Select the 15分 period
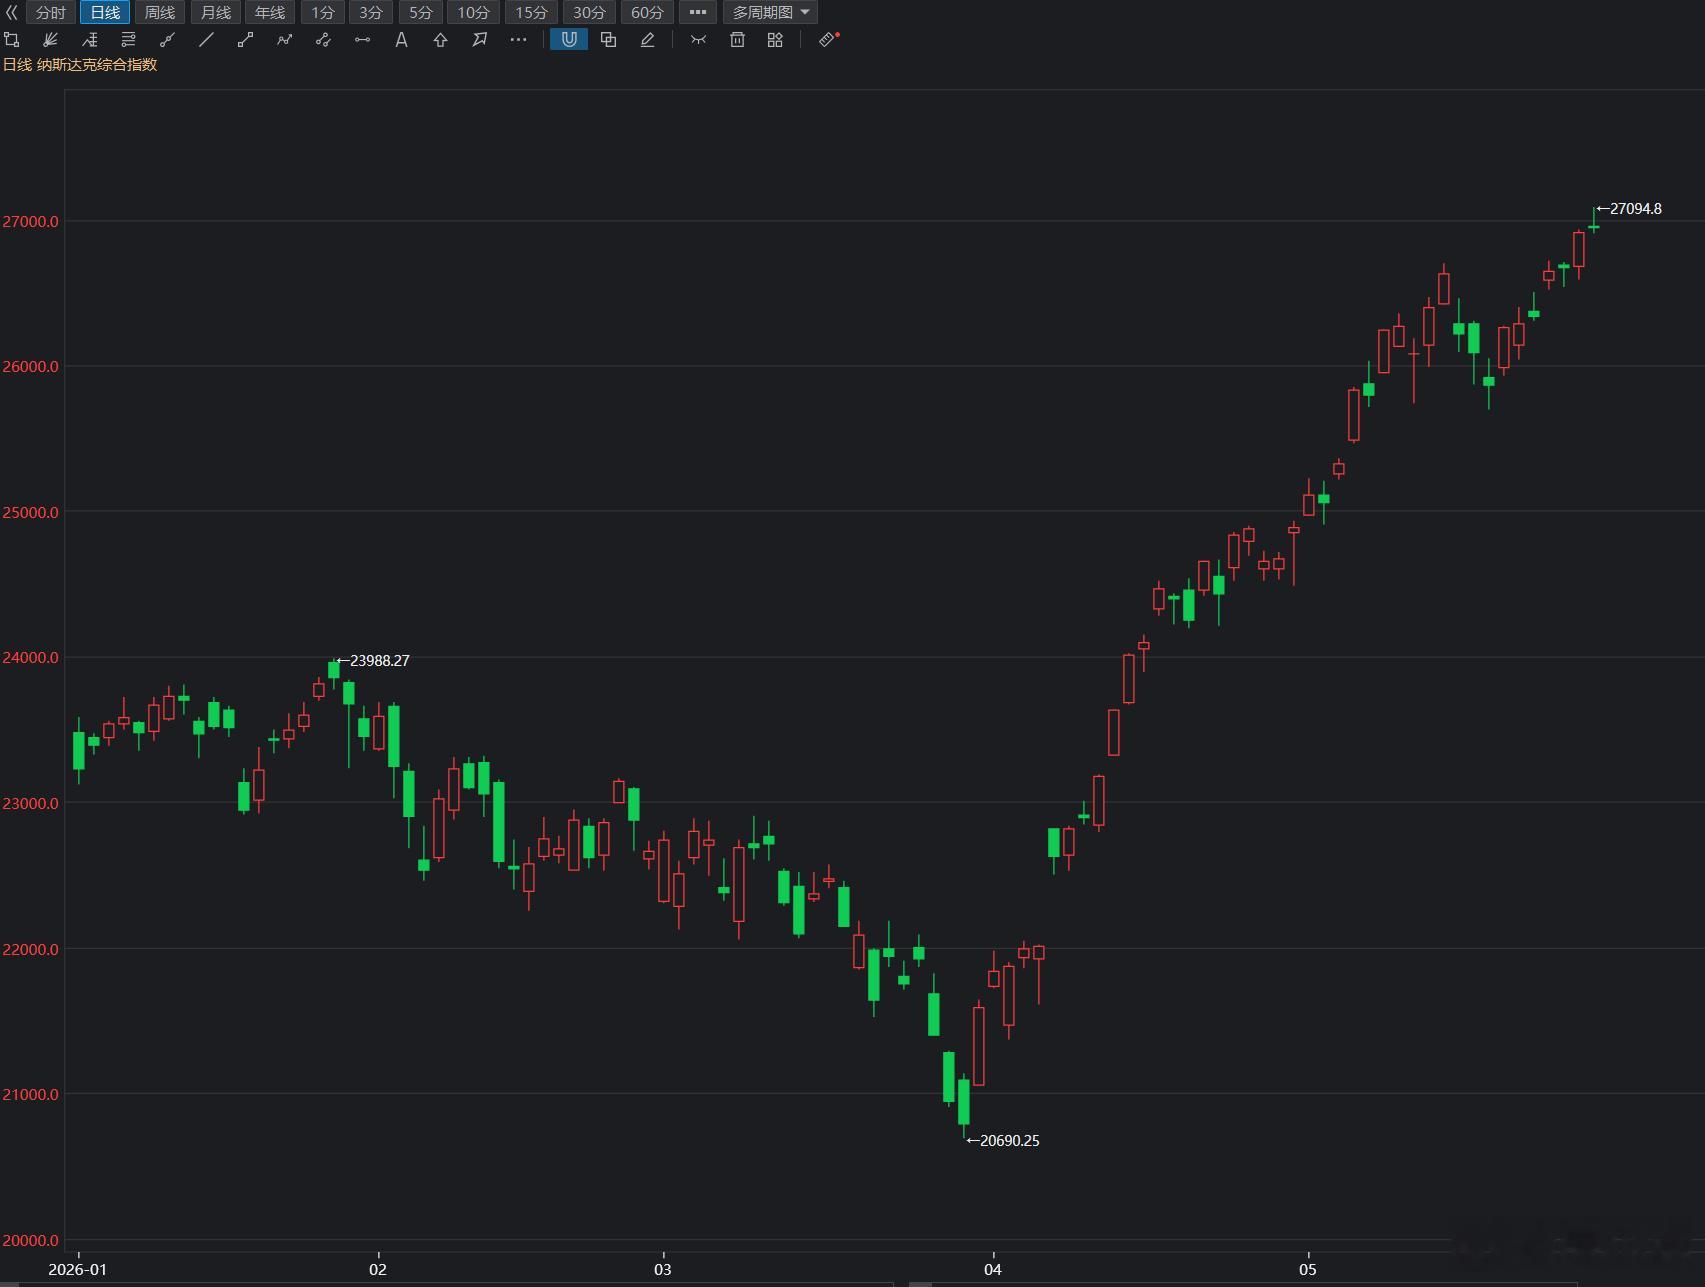 (x=532, y=12)
